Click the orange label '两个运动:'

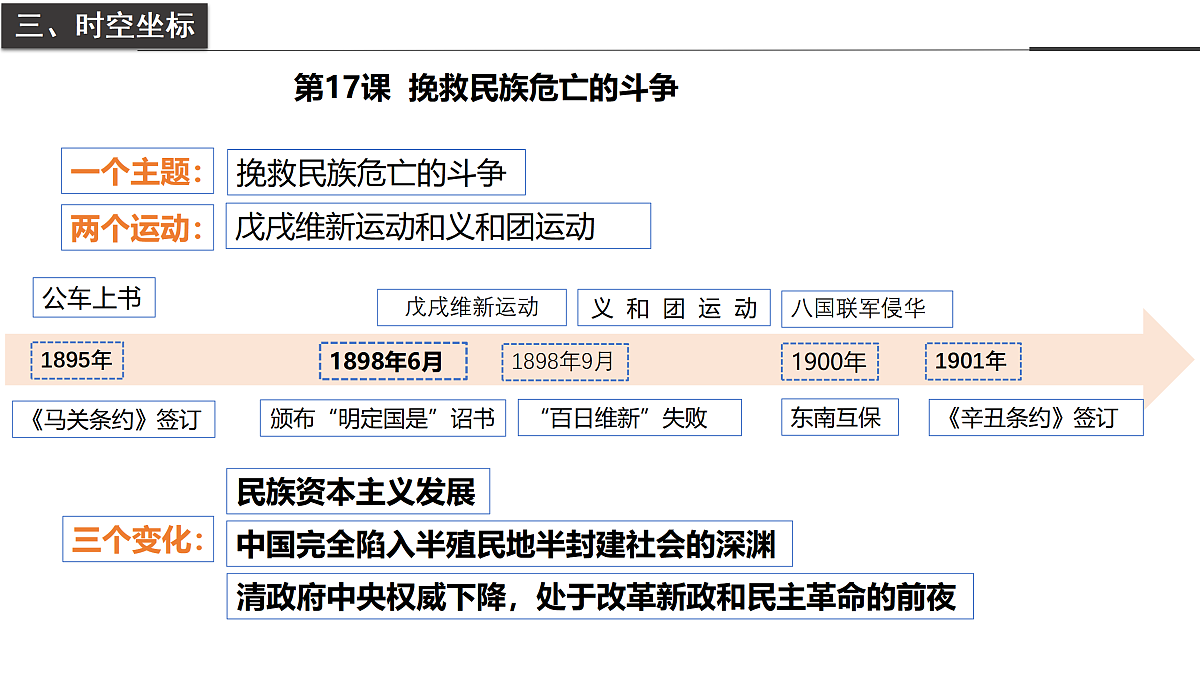point(138,228)
